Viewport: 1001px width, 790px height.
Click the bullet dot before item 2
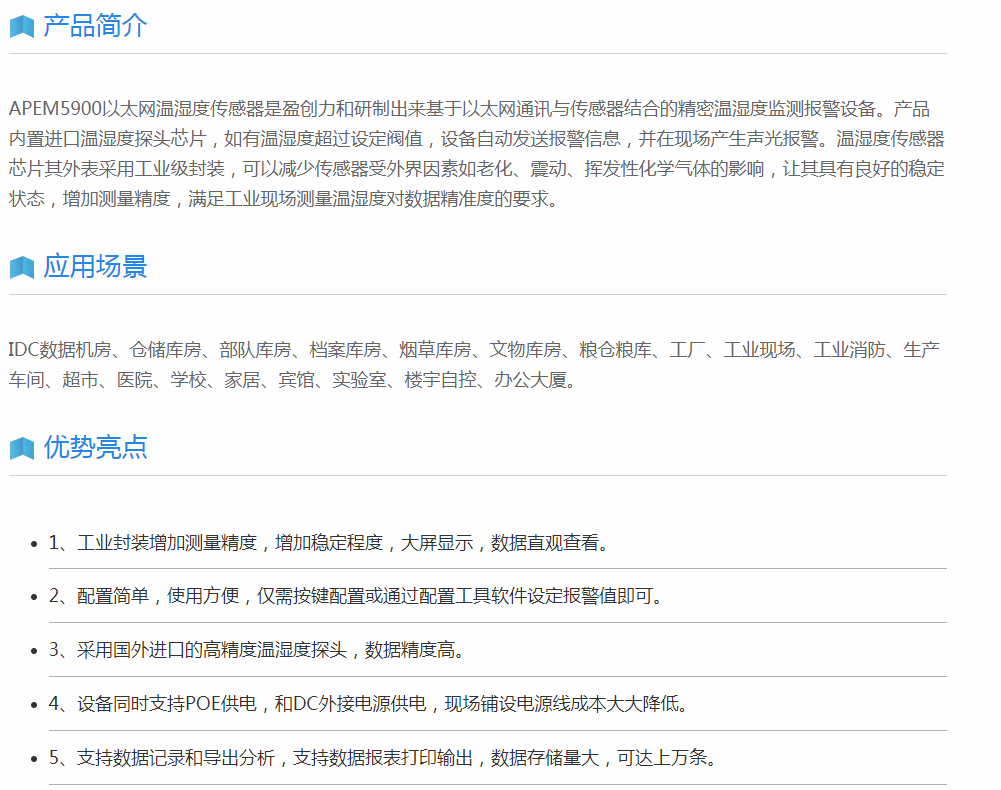point(35,598)
